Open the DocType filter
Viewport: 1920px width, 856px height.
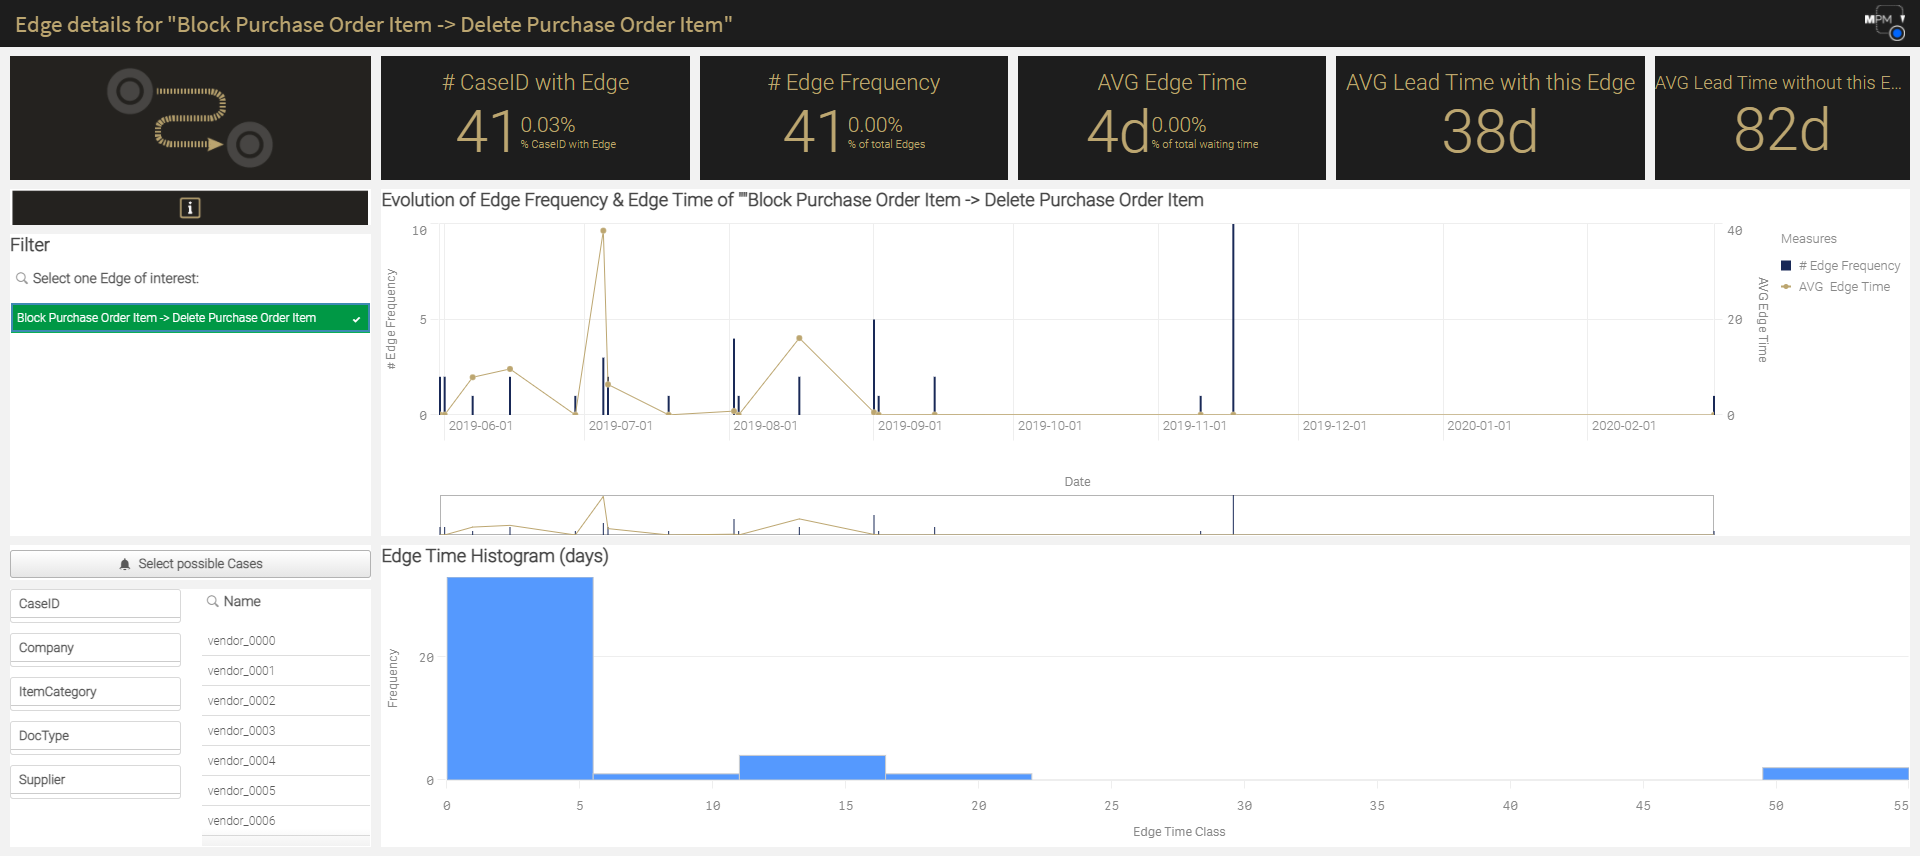pyautogui.click(x=95, y=736)
